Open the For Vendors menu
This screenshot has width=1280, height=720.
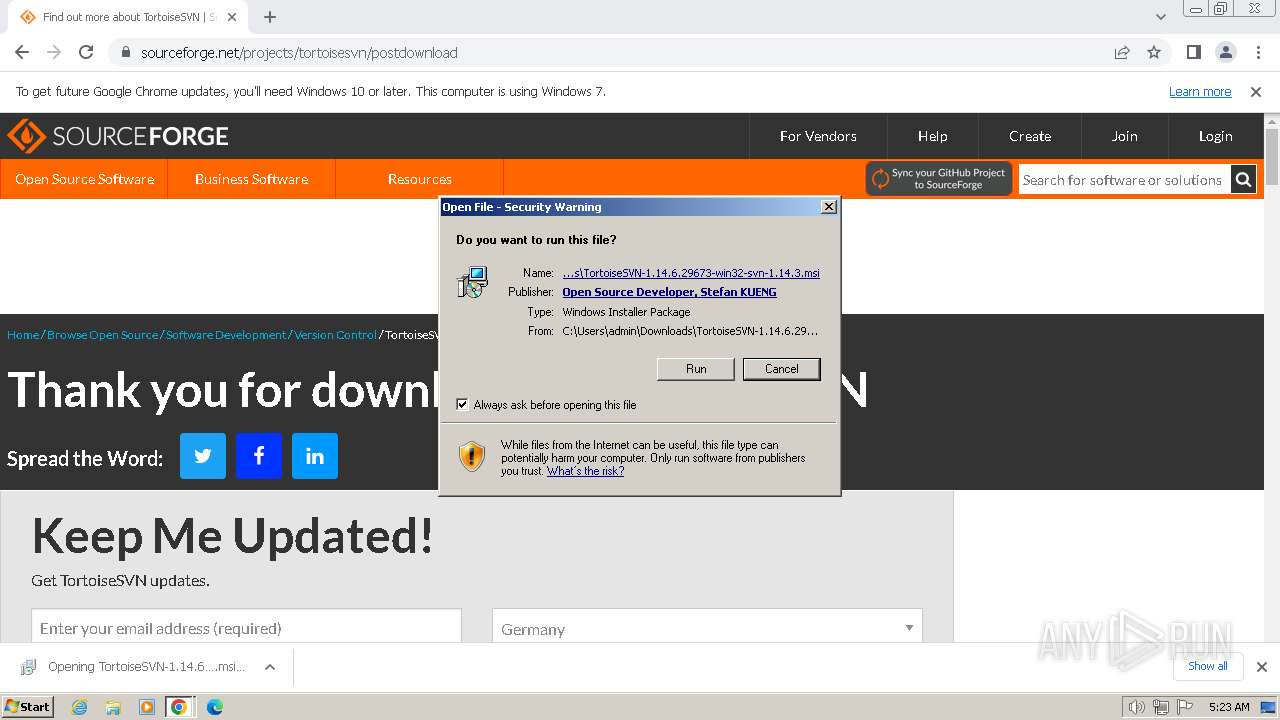[818, 136]
